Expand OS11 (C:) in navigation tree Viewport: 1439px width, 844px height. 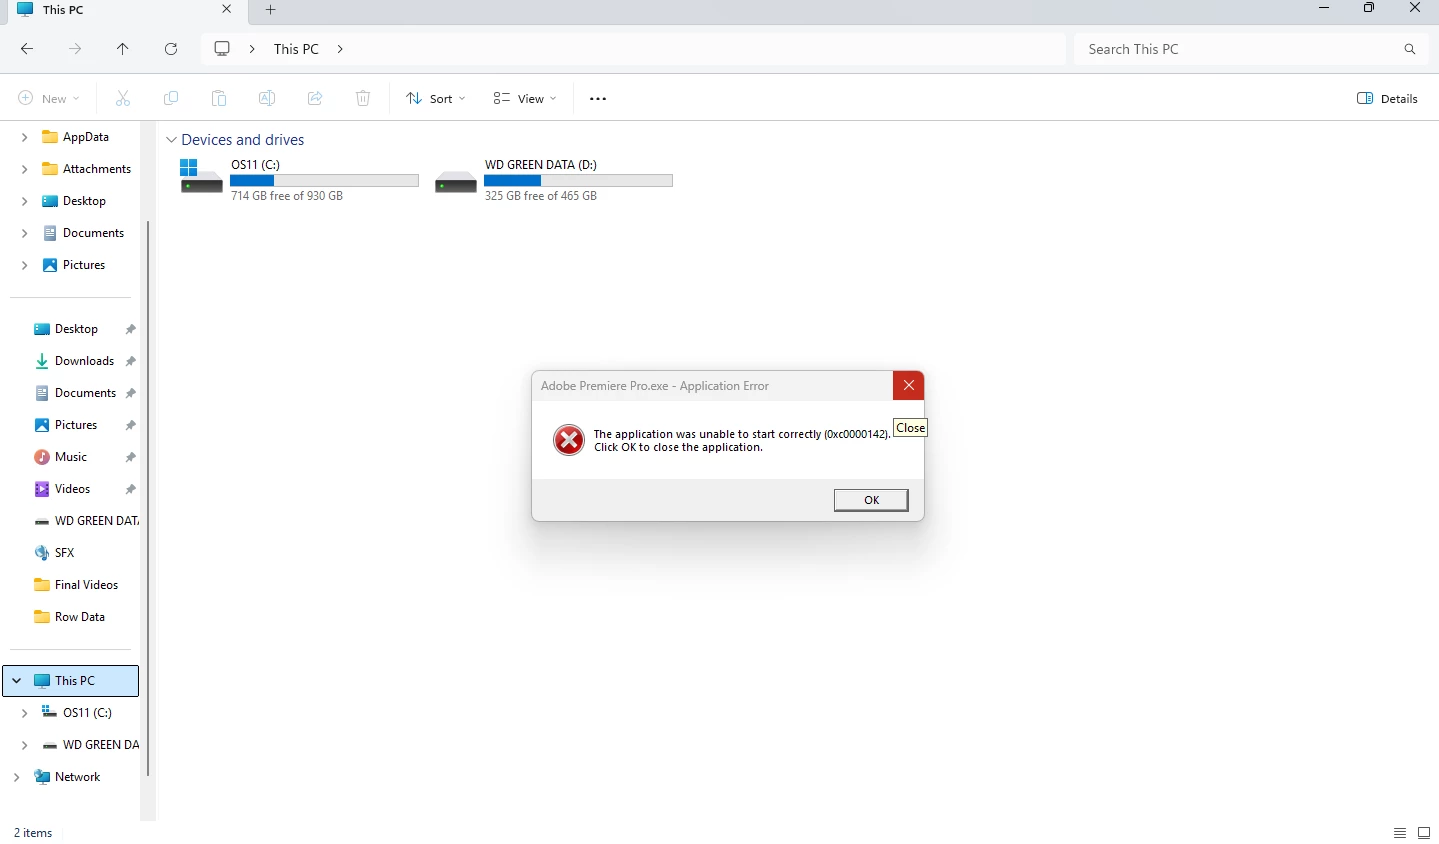pos(24,713)
